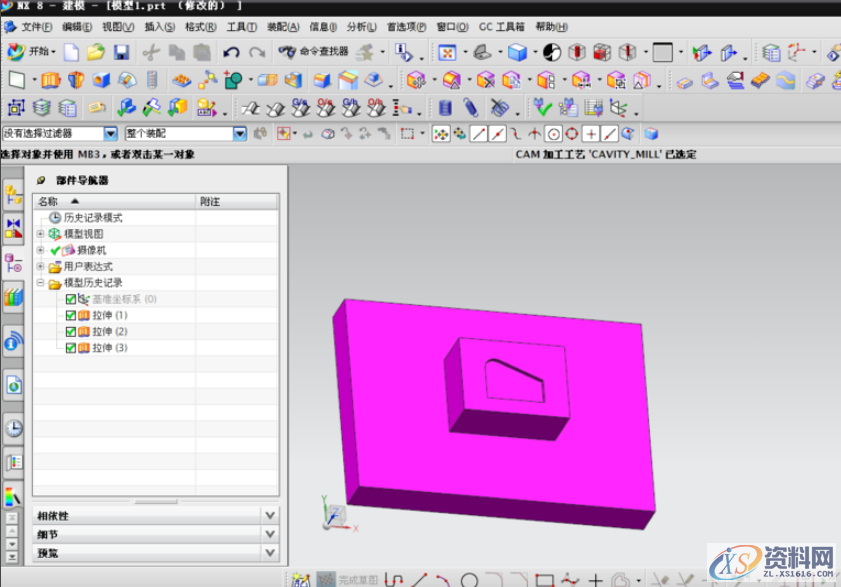
Task: Click the New file icon
Action: click(71, 52)
